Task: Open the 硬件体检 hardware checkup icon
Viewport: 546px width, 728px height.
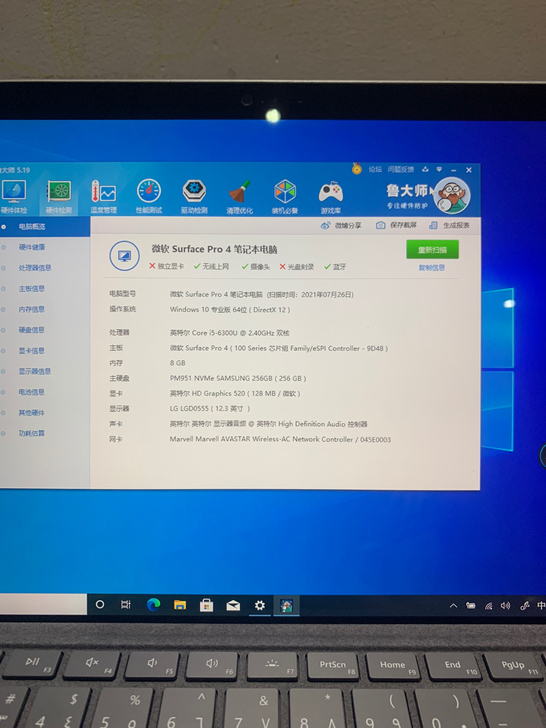Action: tap(13, 197)
